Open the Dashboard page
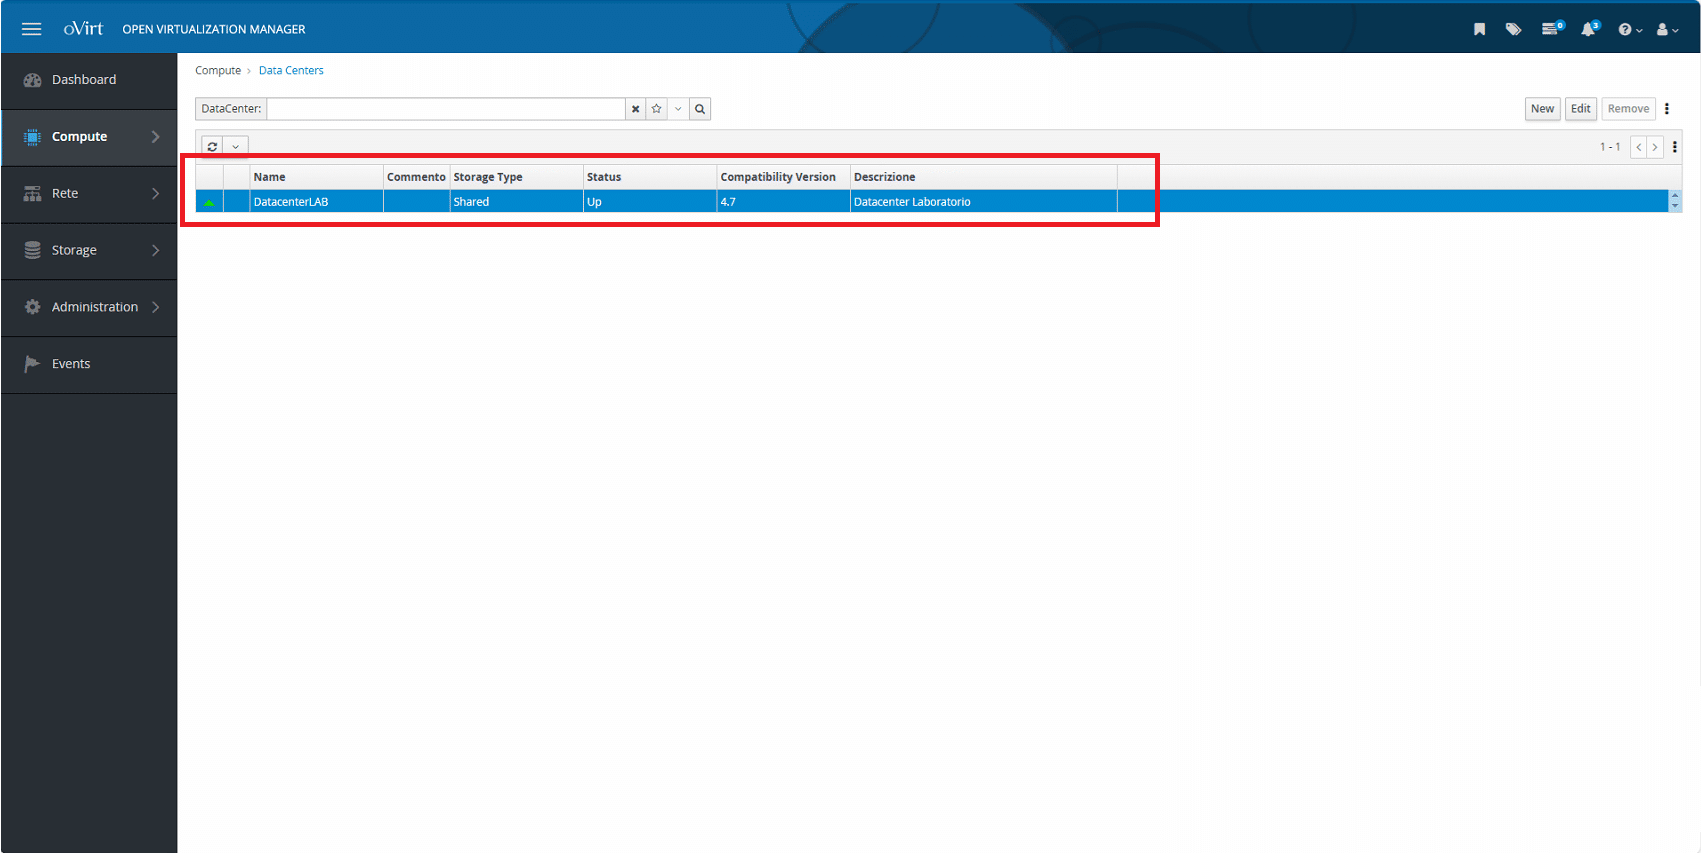The height and width of the screenshot is (853, 1701). (x=84, y=80)
